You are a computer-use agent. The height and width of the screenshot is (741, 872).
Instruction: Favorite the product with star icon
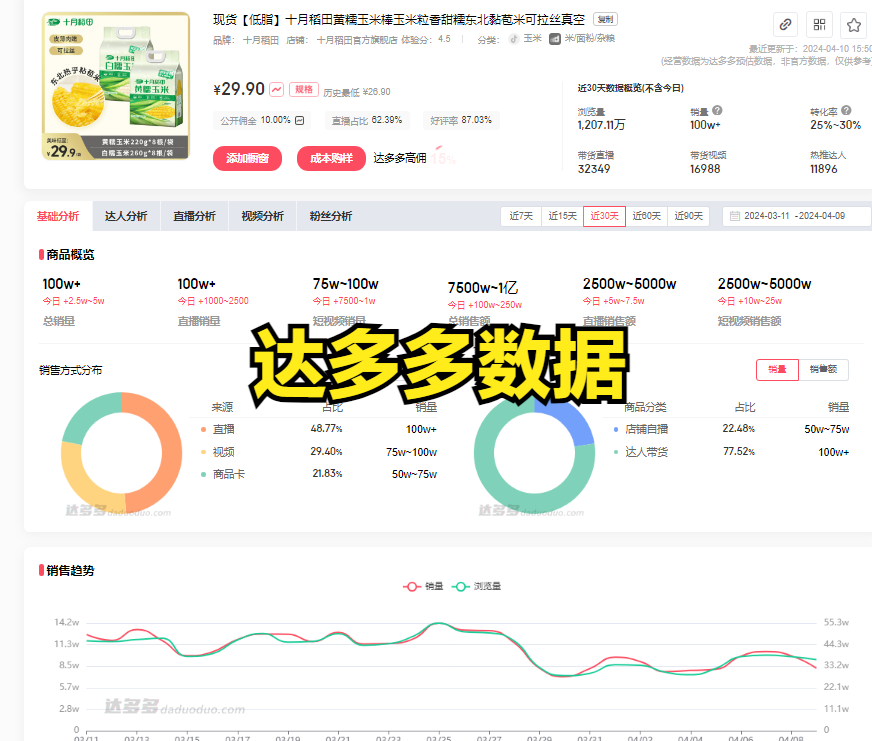(853, 25)
